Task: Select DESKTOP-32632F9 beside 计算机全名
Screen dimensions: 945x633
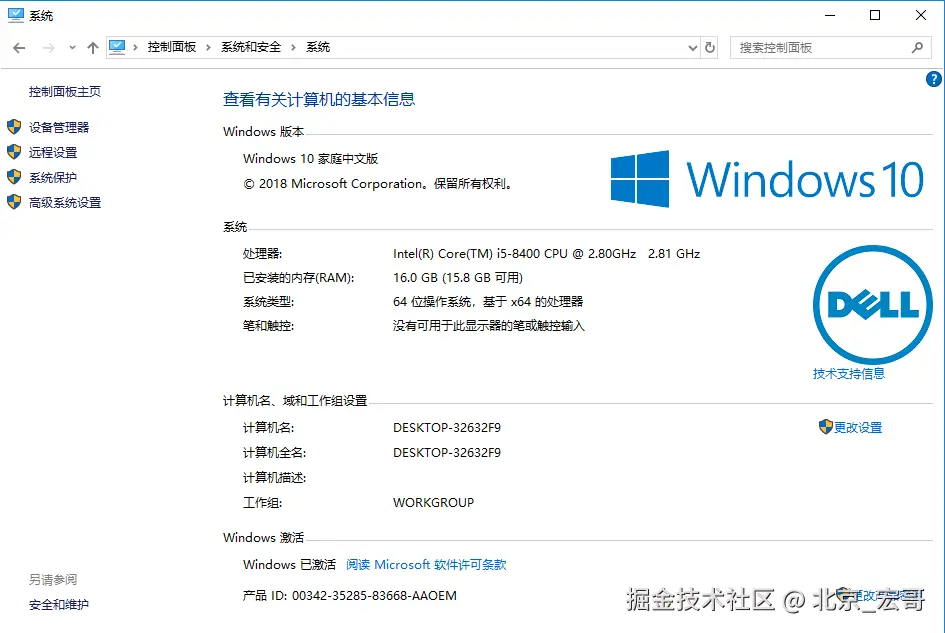Action: [447, 453]
